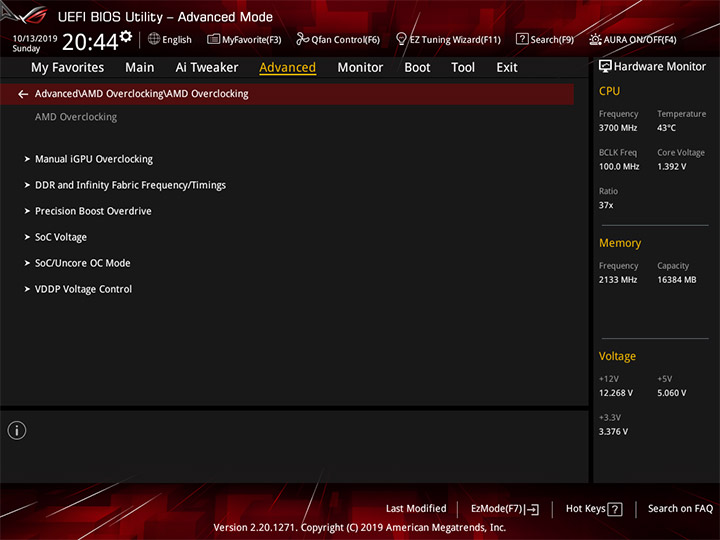Expand DDR and Infinity Fabric arrow
Image resolution: width=720 pixels, height=540 pixels.
pos(27,185)
